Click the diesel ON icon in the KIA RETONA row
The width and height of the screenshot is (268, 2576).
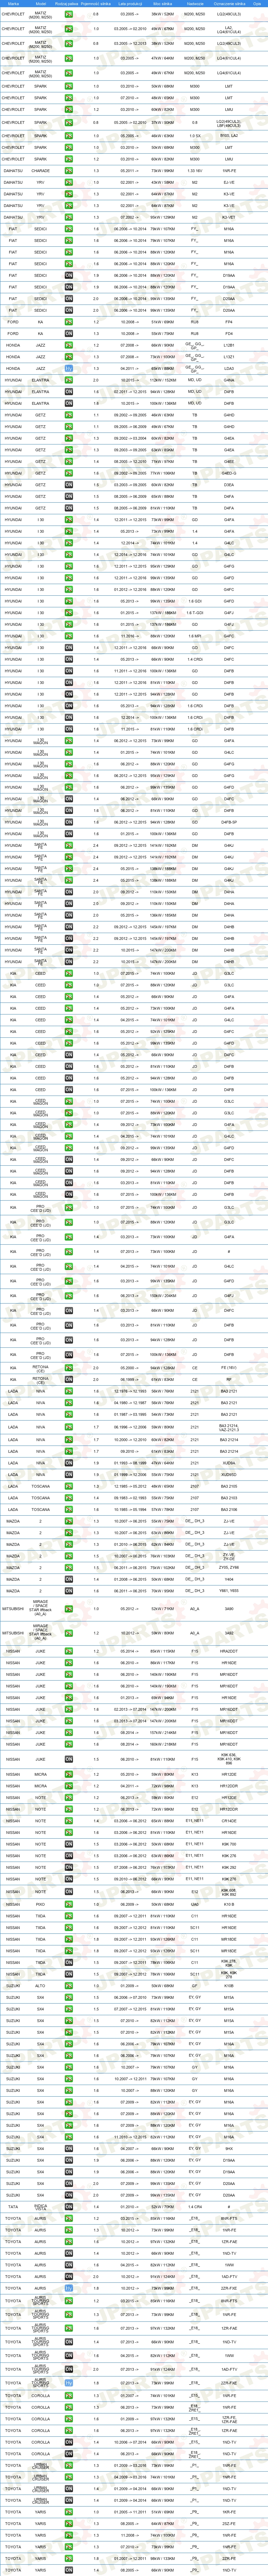69,1379
